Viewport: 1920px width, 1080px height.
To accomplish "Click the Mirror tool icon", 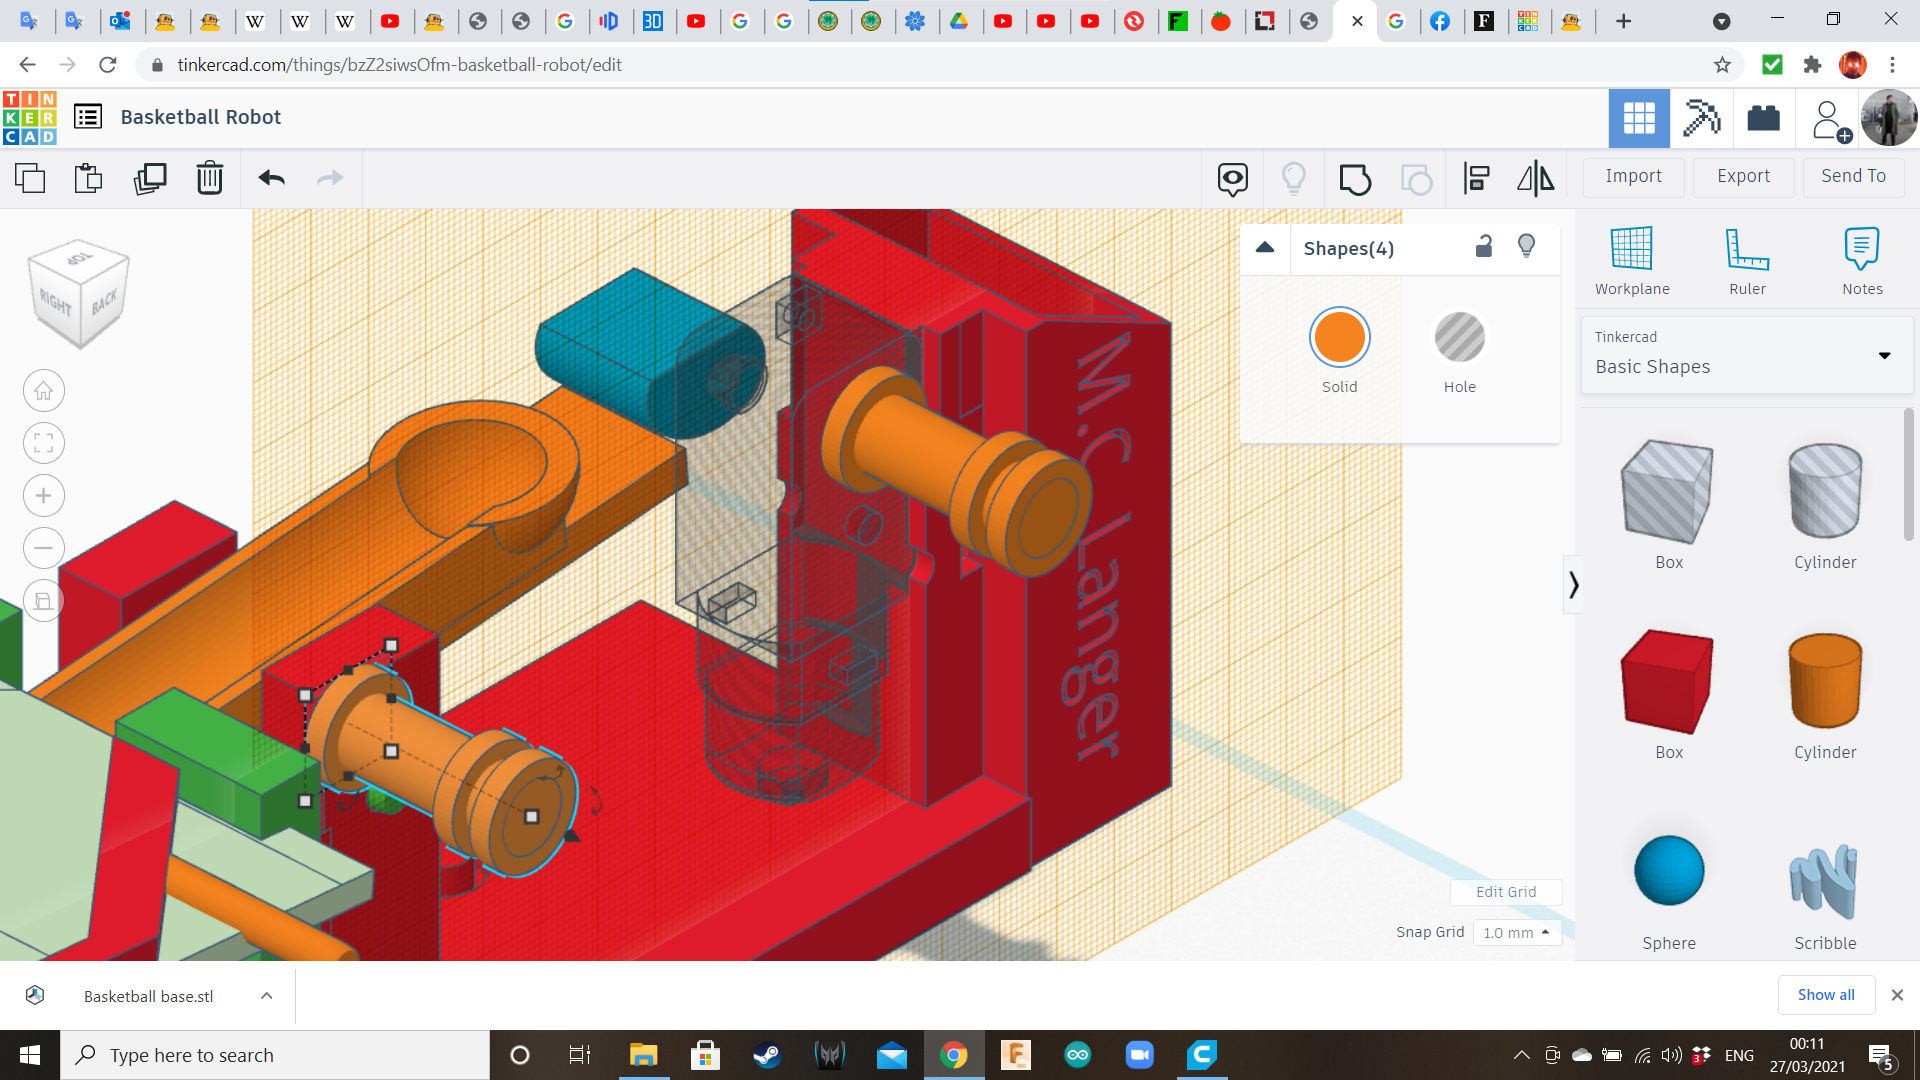I will coord(1535,179).
